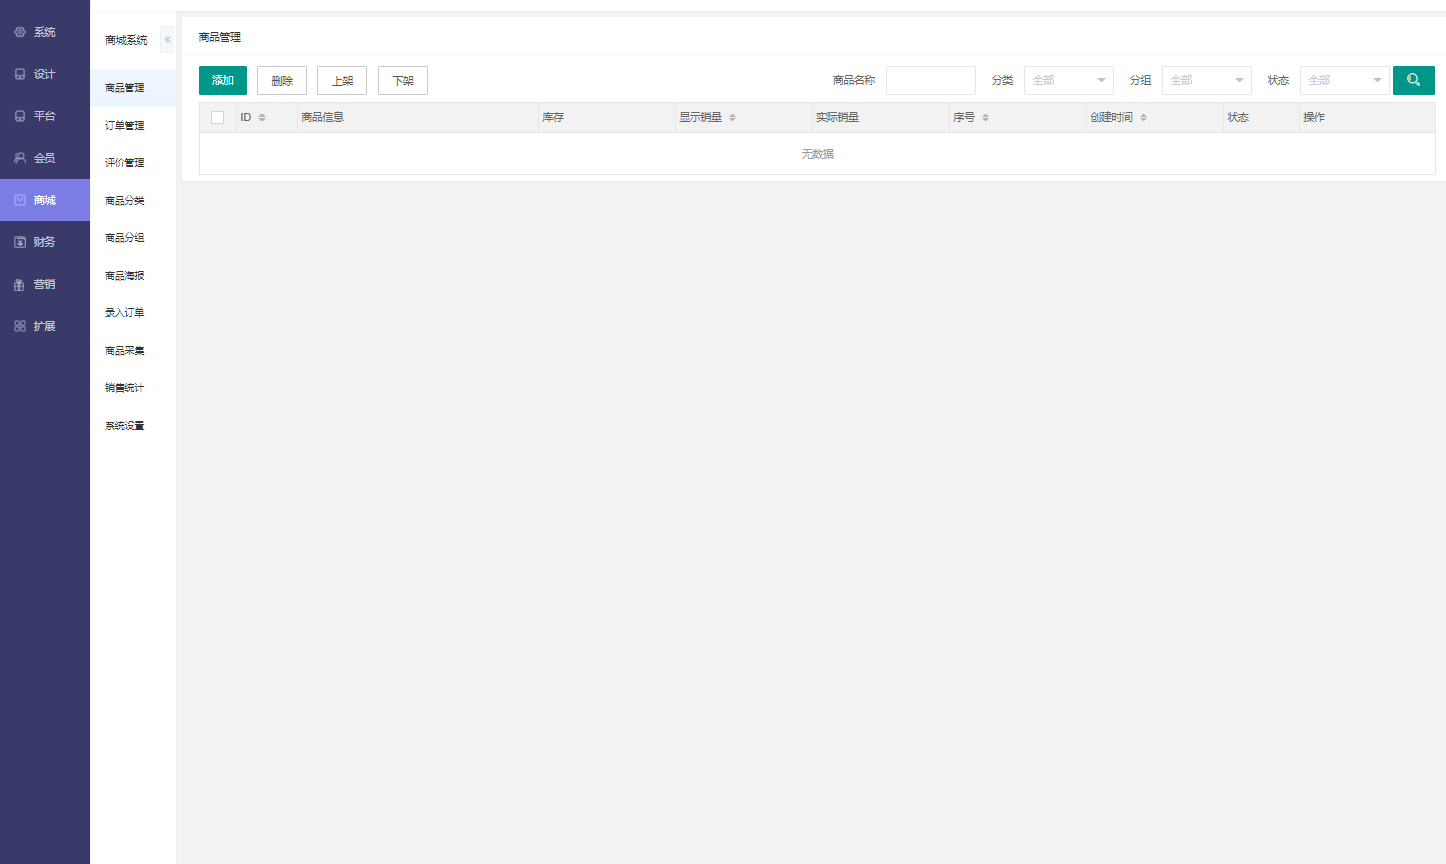Image resolution: width=1446 pixels, height=864 pixels.
Task: Expand the 分类 dropdown filter
Action: click(x=1069, y=80)
